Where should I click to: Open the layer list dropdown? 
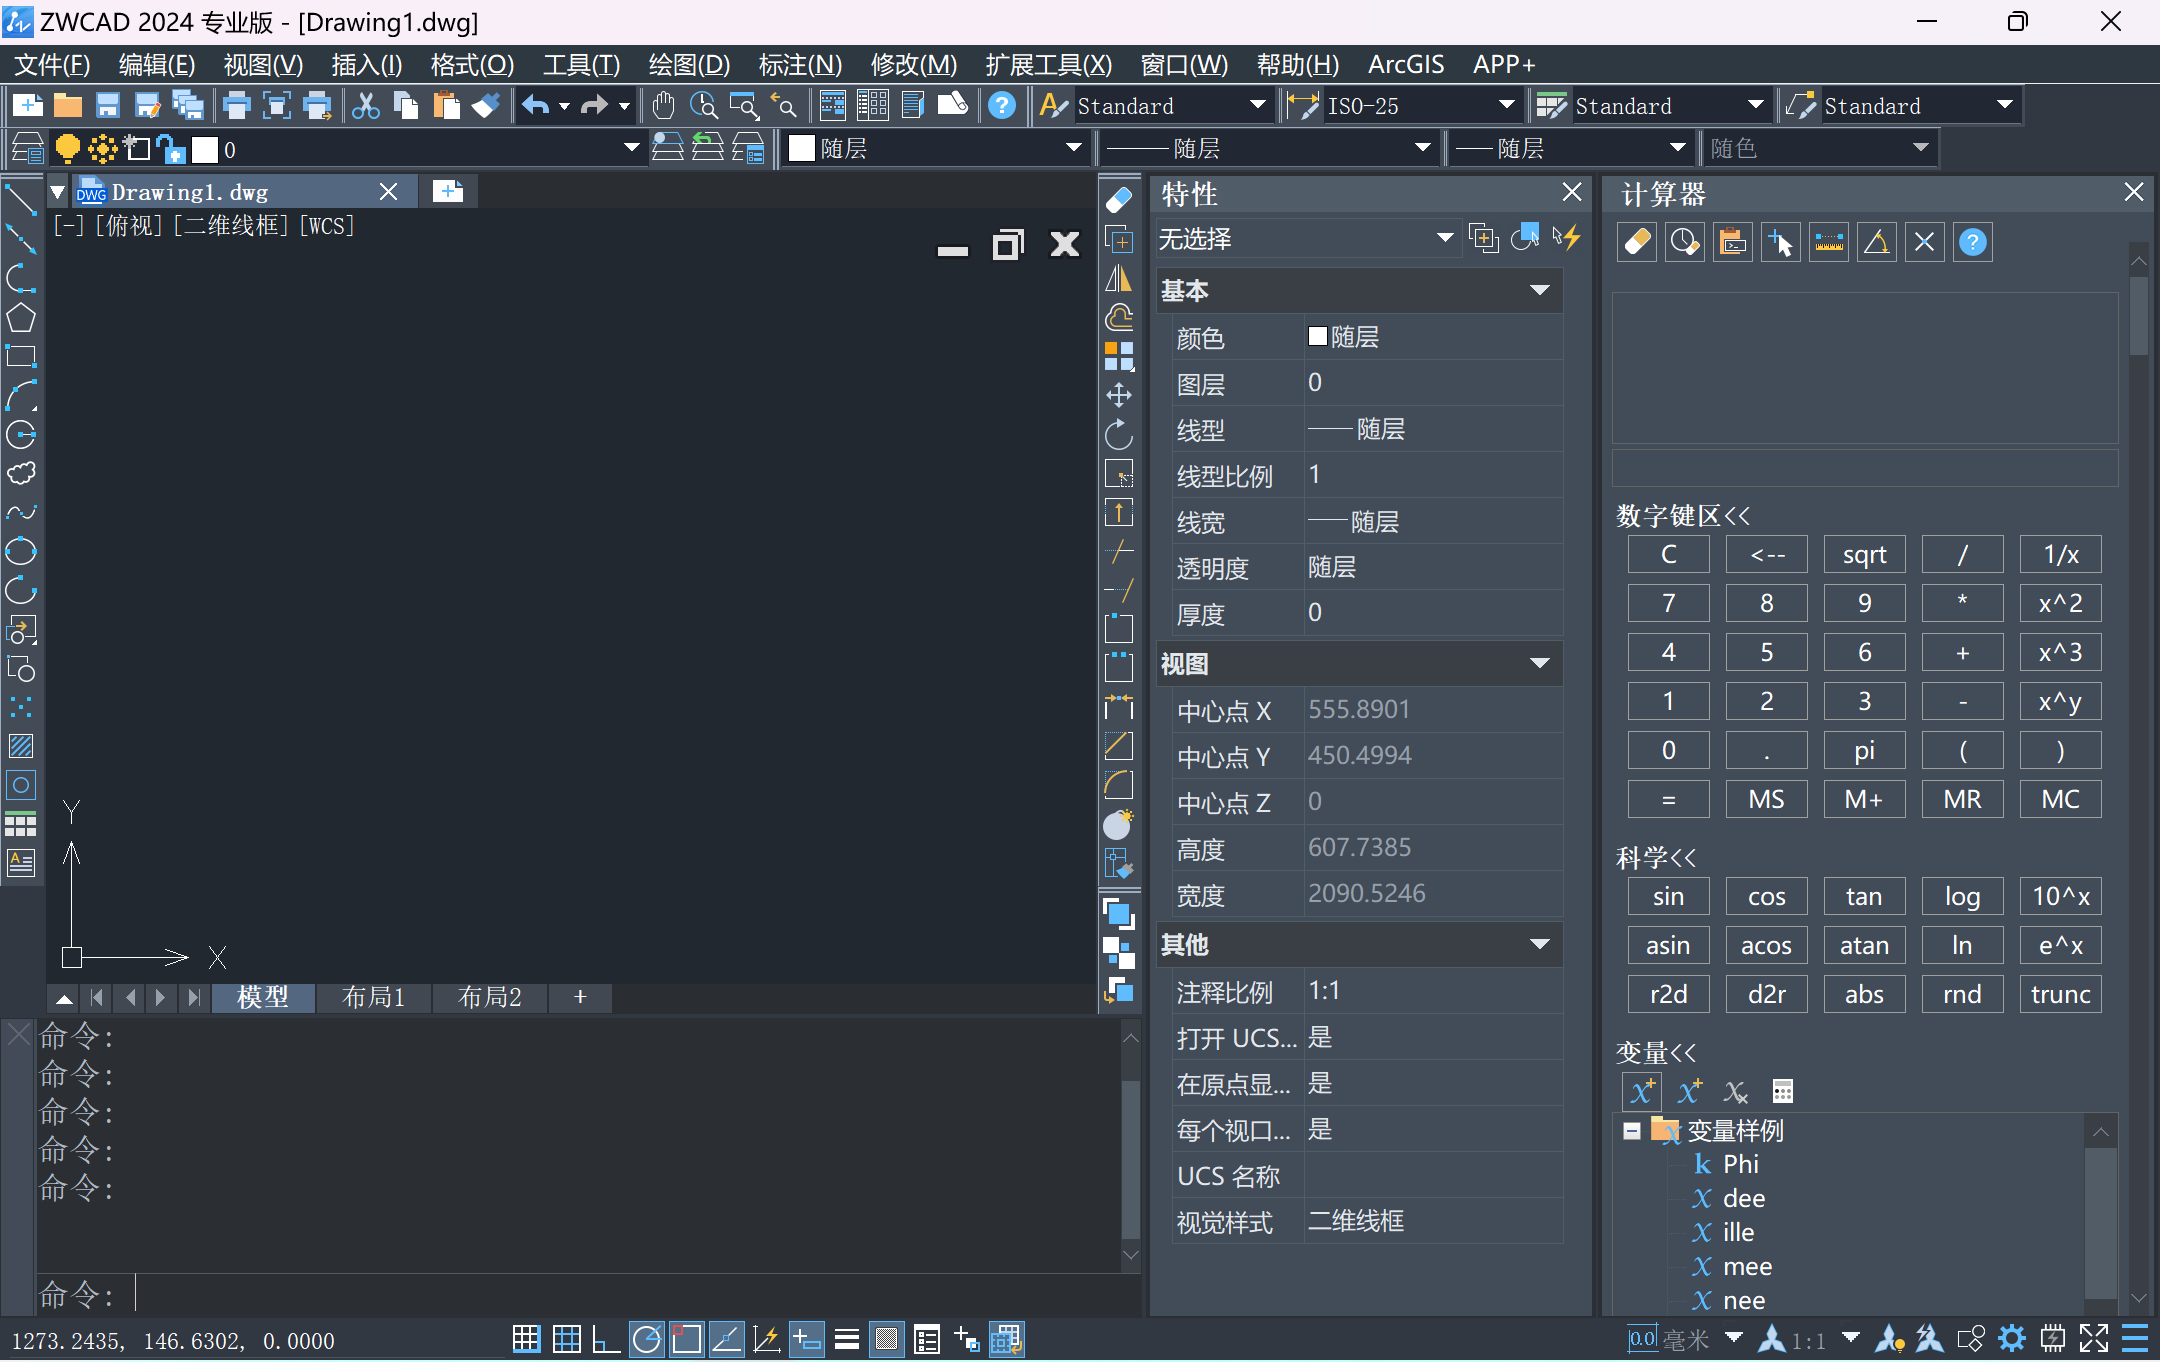pyautogui.click(x=631, y=149)
